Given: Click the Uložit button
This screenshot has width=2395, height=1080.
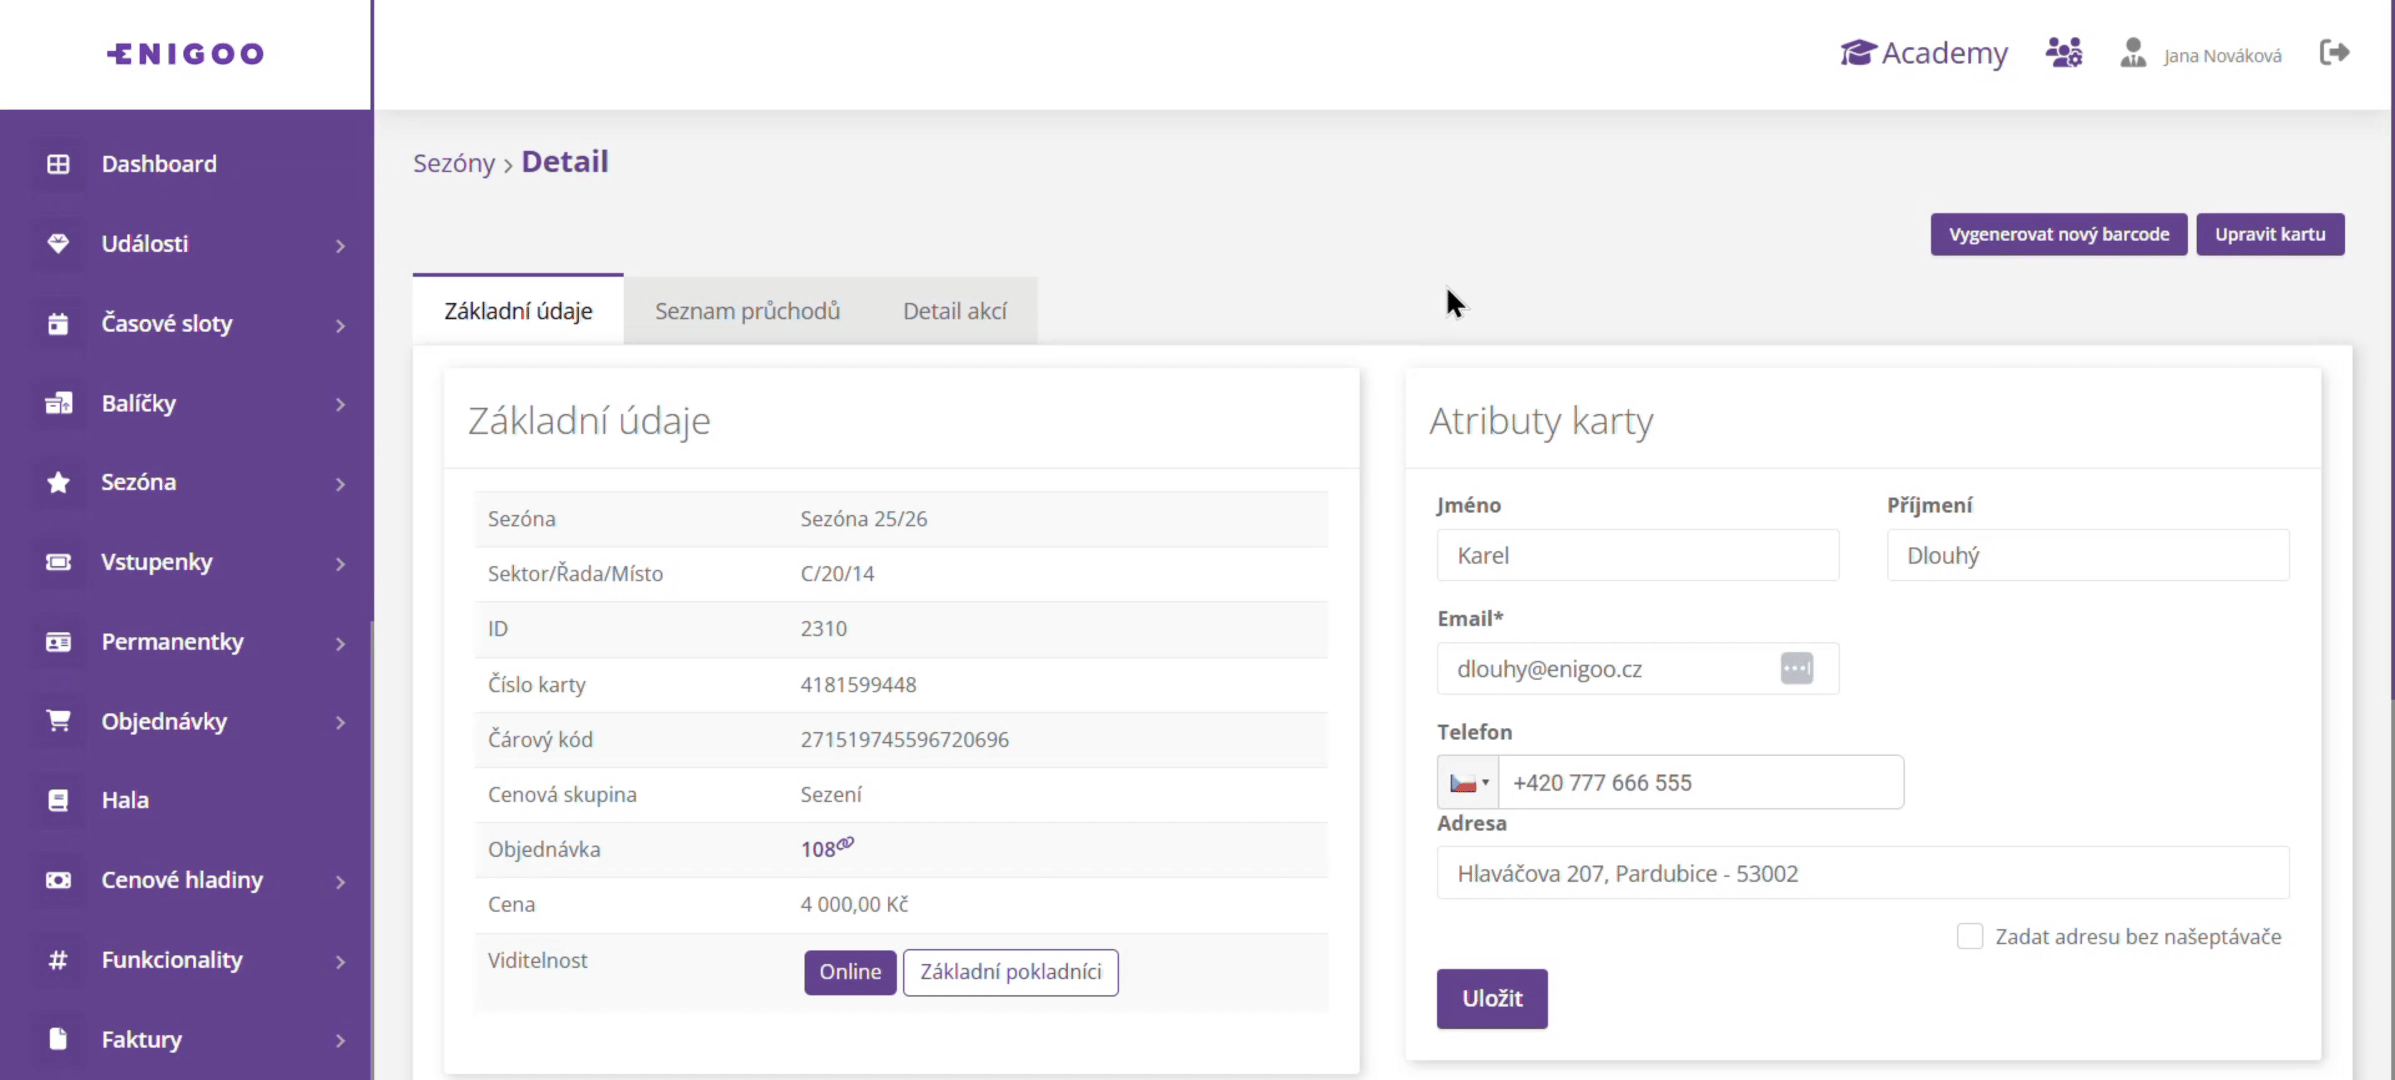Looking at the screenshot, I should point(1491,998).
